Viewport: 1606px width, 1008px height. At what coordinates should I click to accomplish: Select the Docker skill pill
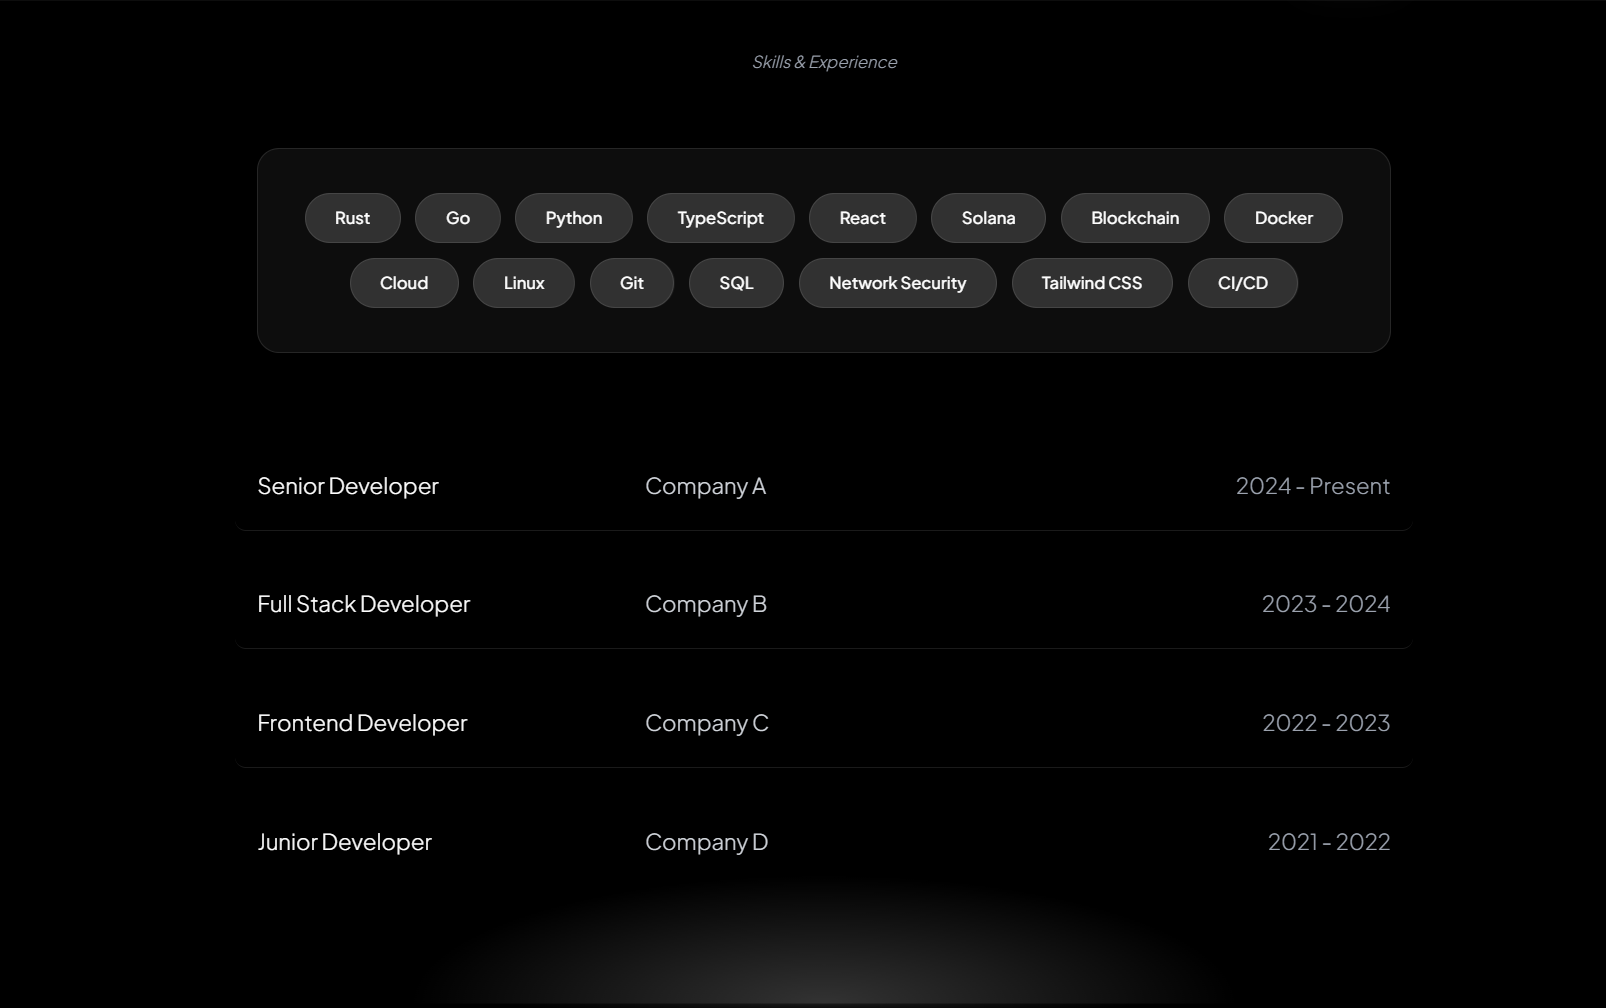click(x=1283, y=218)
